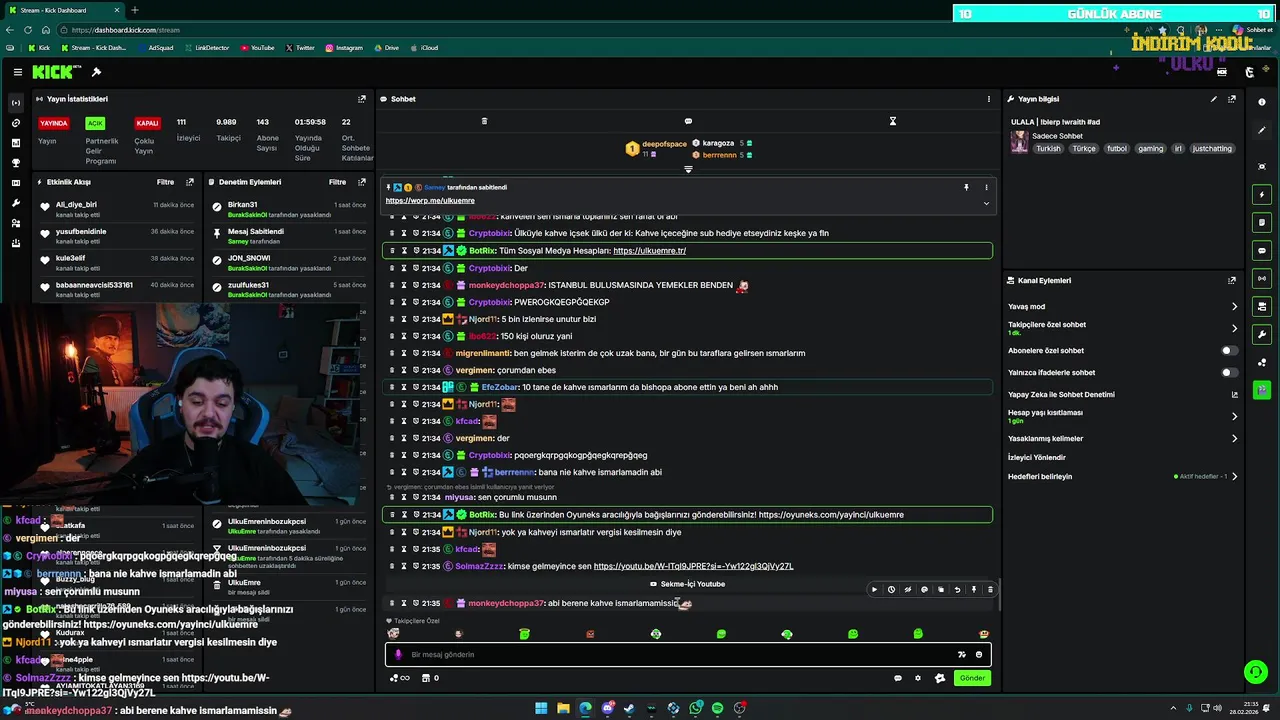The width and height of the screenshot is (1280, 720).
Task: Click the timeout clock in message action bar
Action: (891, 589)
